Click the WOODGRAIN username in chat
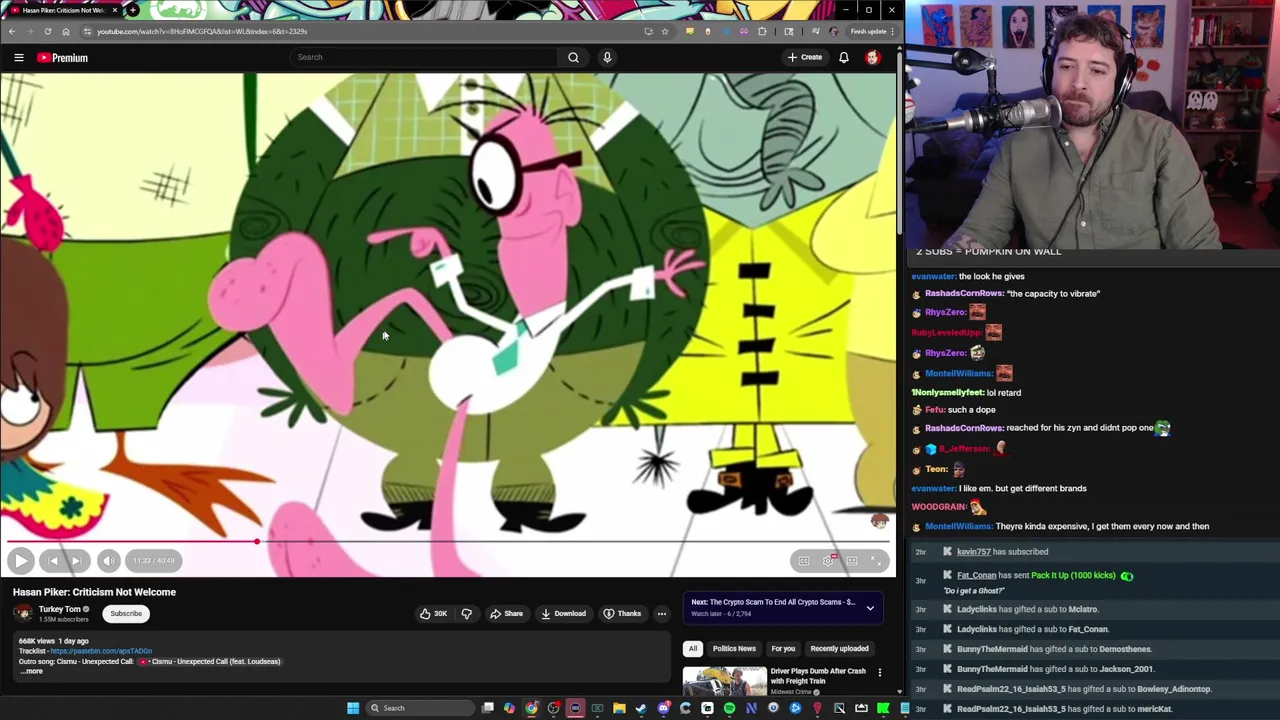This screenshot has height=720, width=1280. click(938, 507)
